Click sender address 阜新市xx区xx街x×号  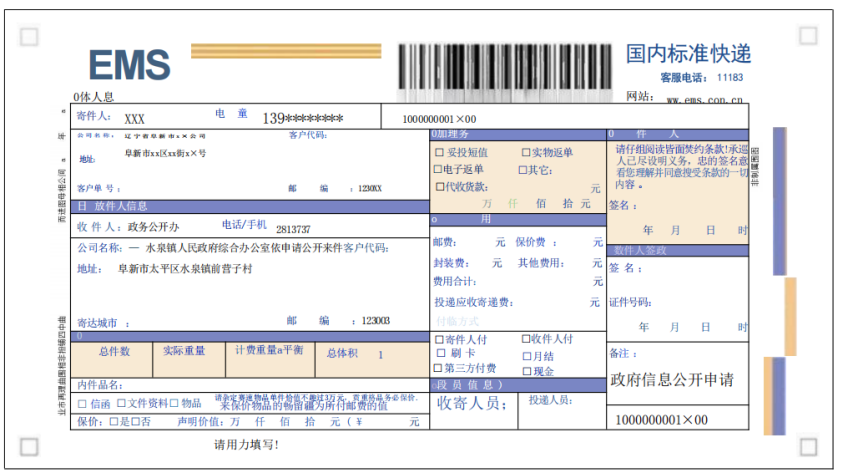[165, 154]
